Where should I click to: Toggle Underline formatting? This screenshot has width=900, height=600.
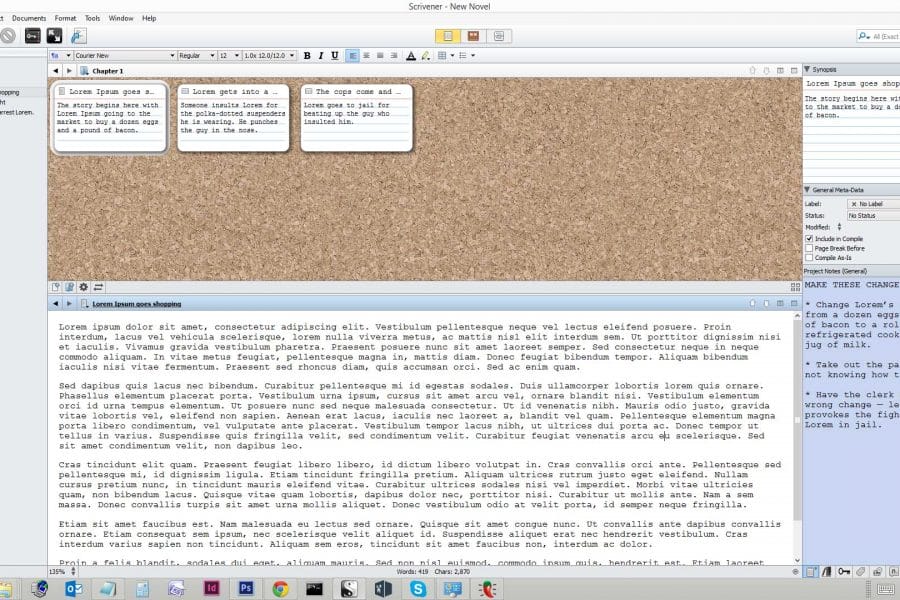pos(335,56)
